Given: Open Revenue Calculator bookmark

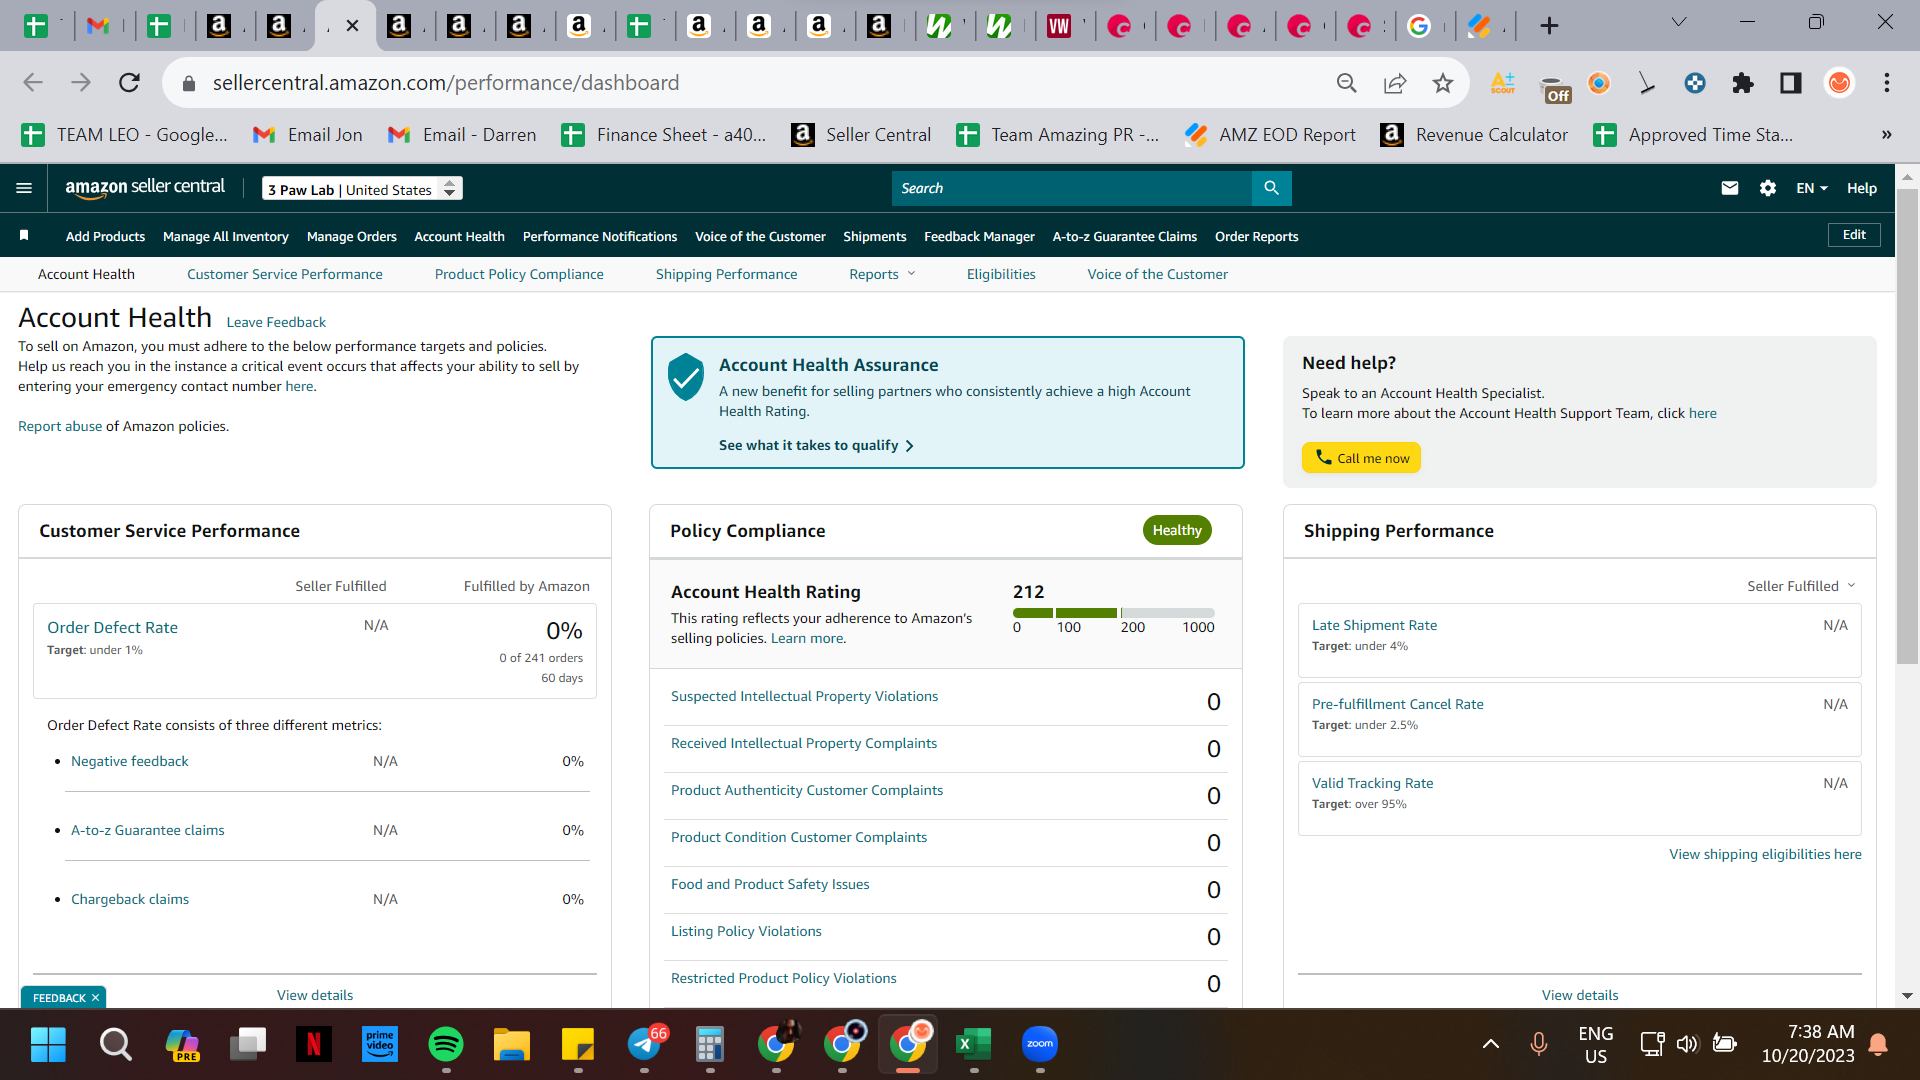Looking at the screenshot, I should (x=1474, y=134).
